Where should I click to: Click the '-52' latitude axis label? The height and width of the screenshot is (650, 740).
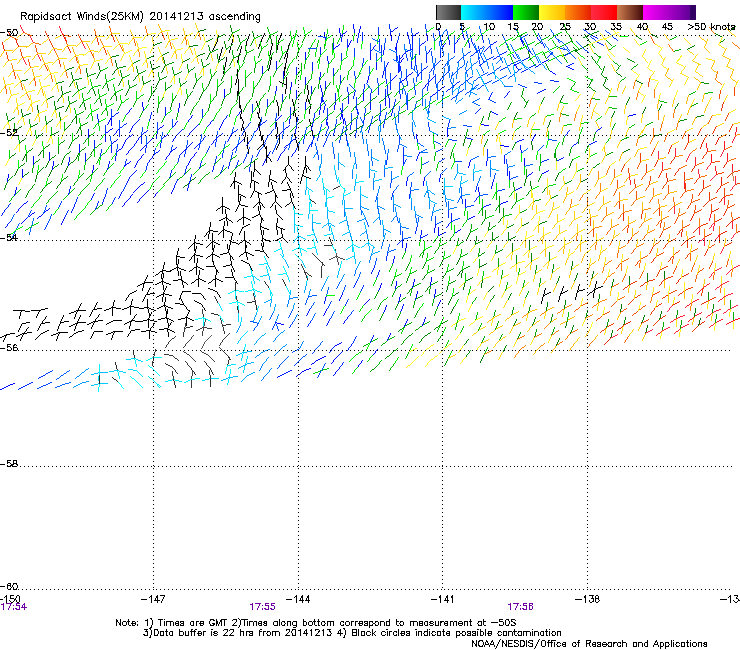click(x=9, y=133)
